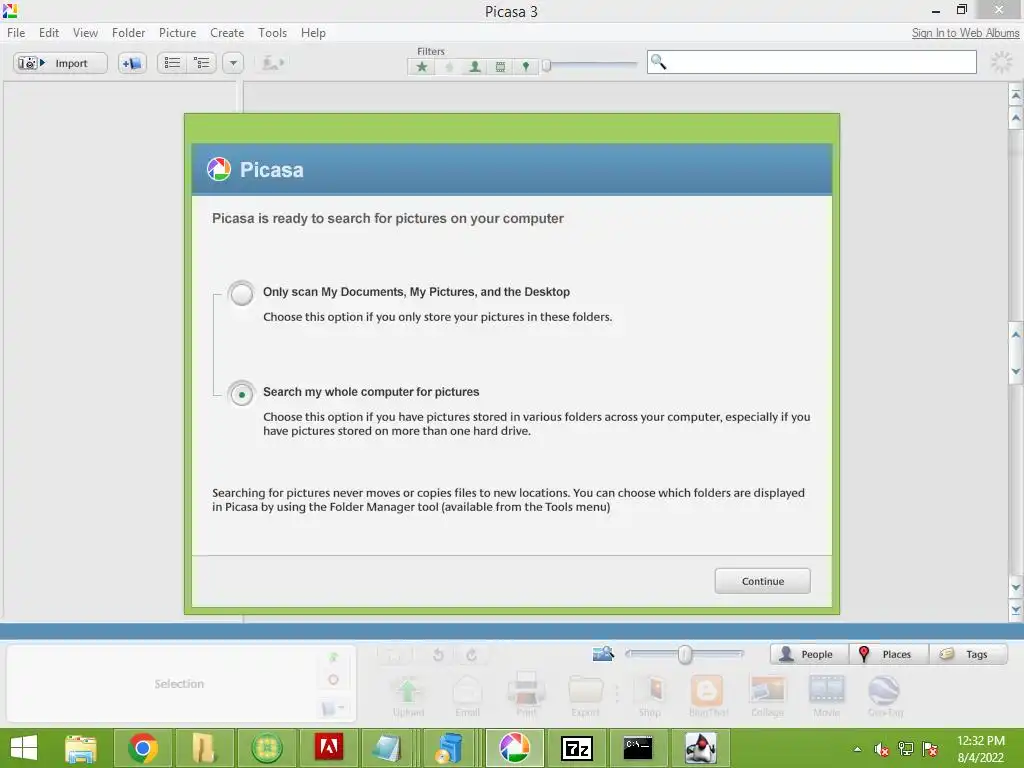The width and height of the screenshot is (1024, 768).
Task: Click the Print printer icon
Action: point(526,696)
